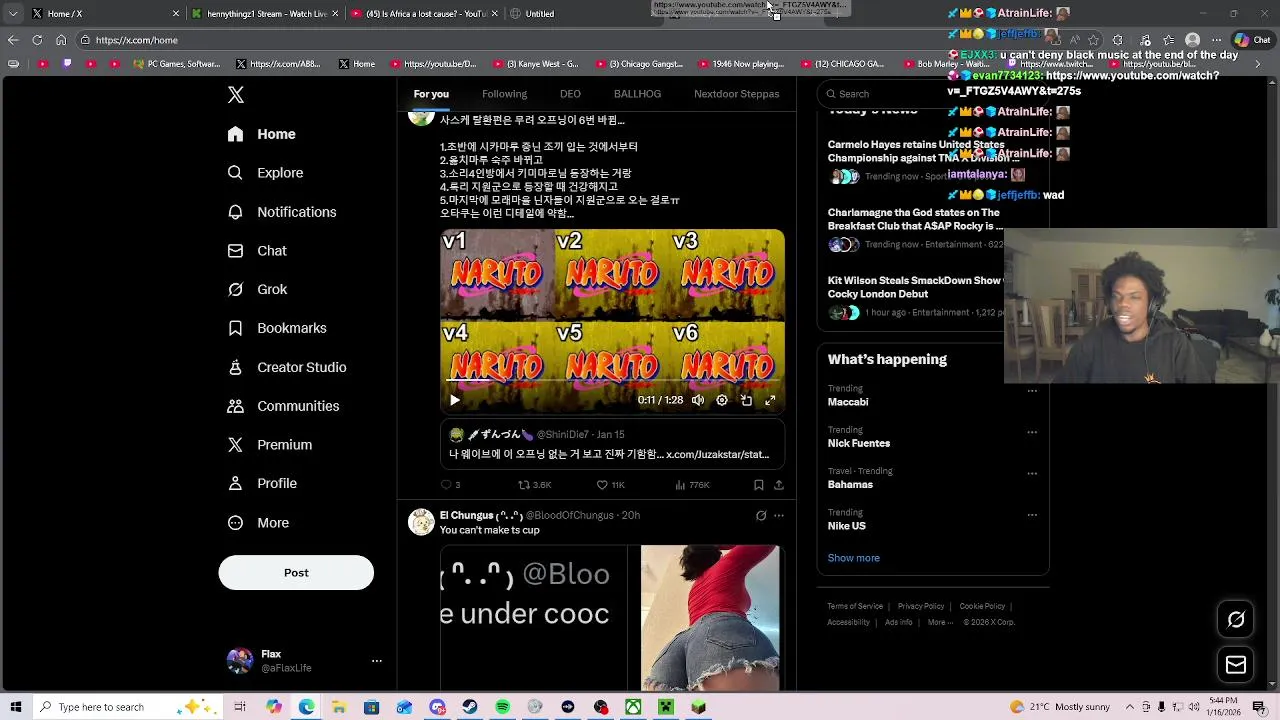Open options for the Maccabi trend
1280x720 pixels.
[x=1032, y=391]
